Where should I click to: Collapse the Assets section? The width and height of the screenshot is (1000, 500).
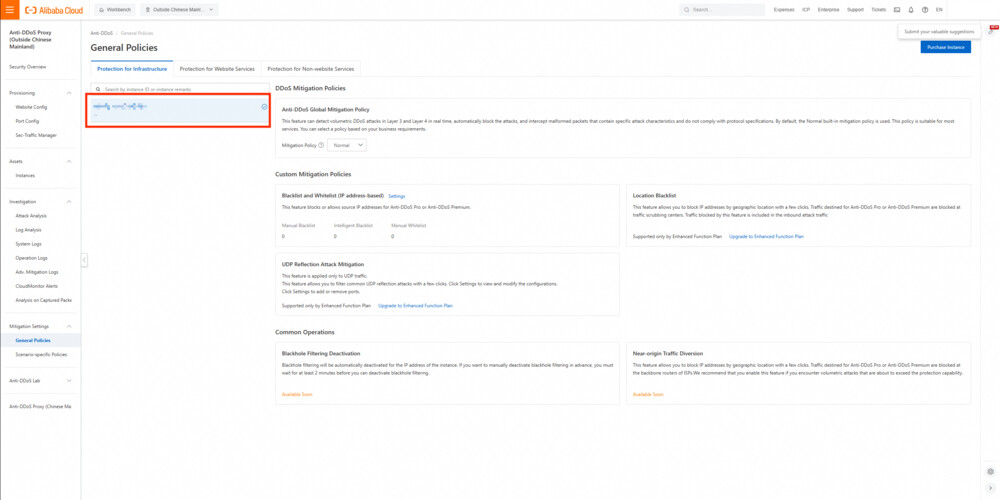click(69, 161)
